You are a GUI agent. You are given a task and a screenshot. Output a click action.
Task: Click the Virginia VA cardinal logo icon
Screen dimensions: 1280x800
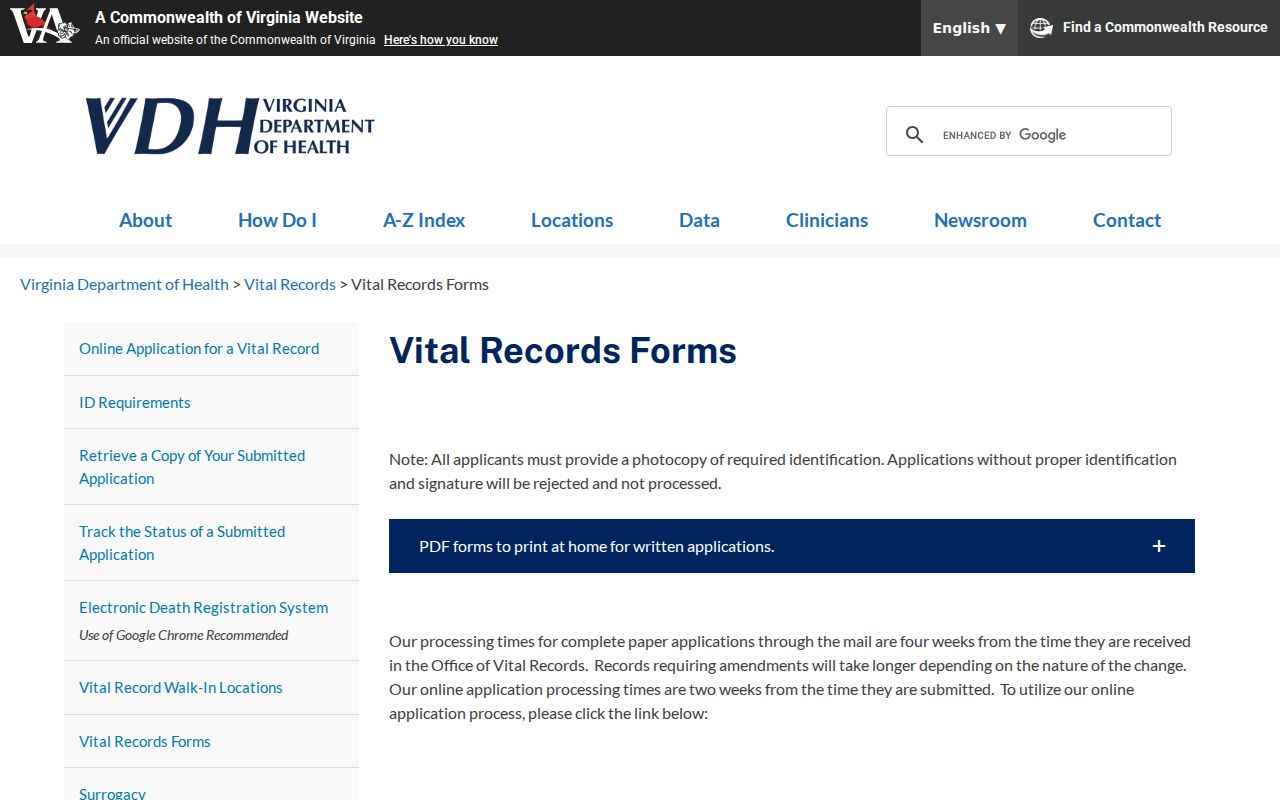[x=44, y=24]
